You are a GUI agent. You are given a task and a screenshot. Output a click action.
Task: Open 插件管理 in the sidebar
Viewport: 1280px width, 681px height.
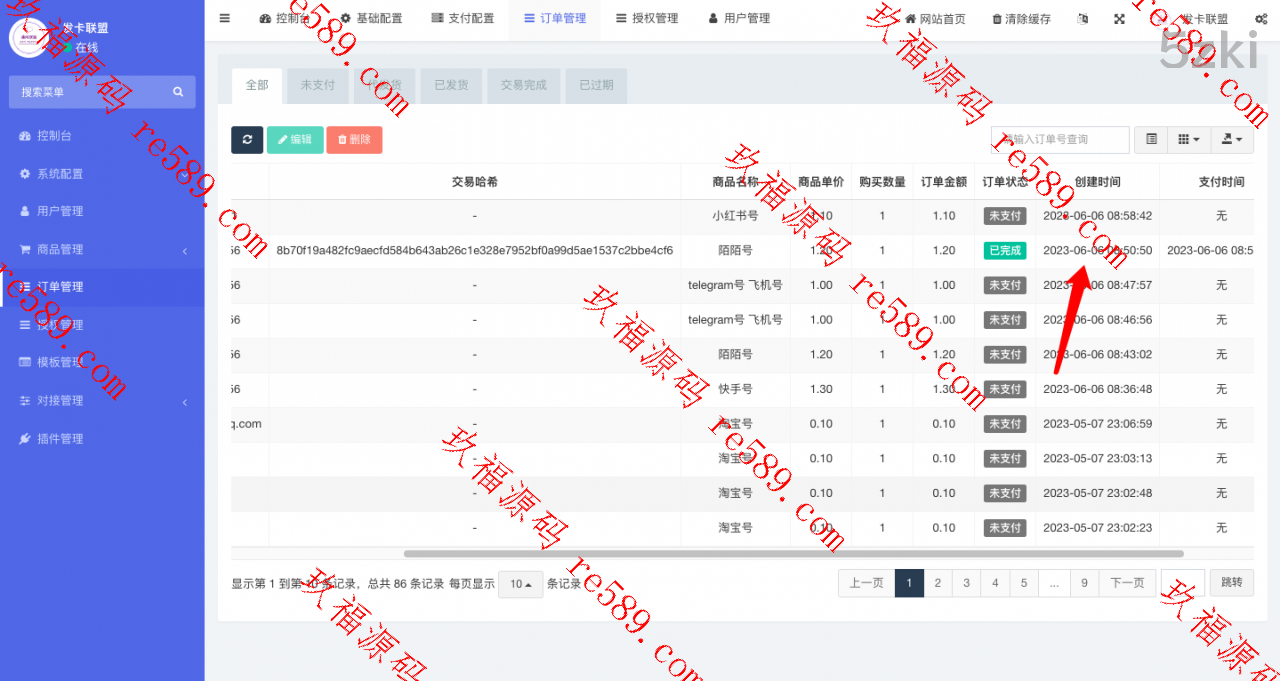pyautogui.click(x=60, y=439)
